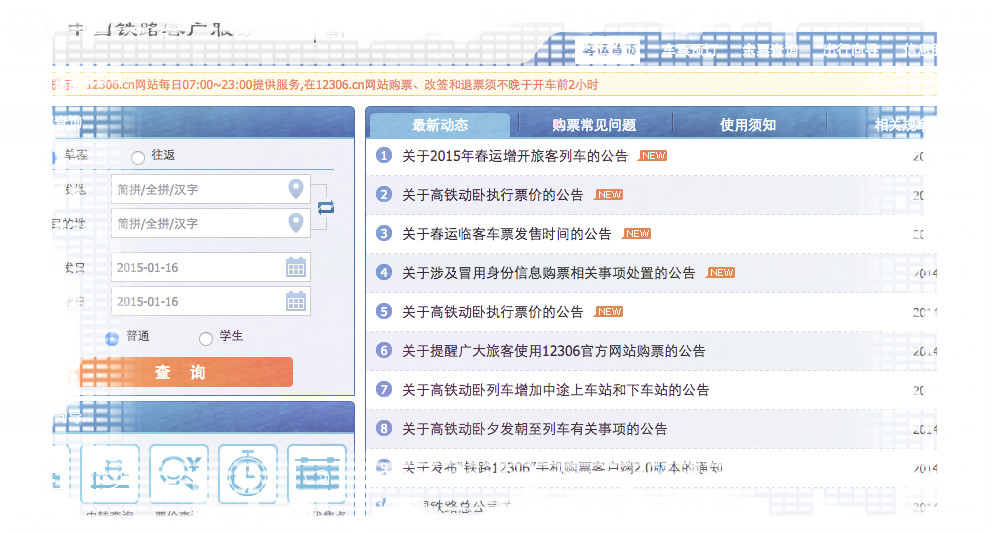This screenshot has height=533, width=992.
Task: Open the 春运临客车票发售时间 announcement
Action: (506, 234)
